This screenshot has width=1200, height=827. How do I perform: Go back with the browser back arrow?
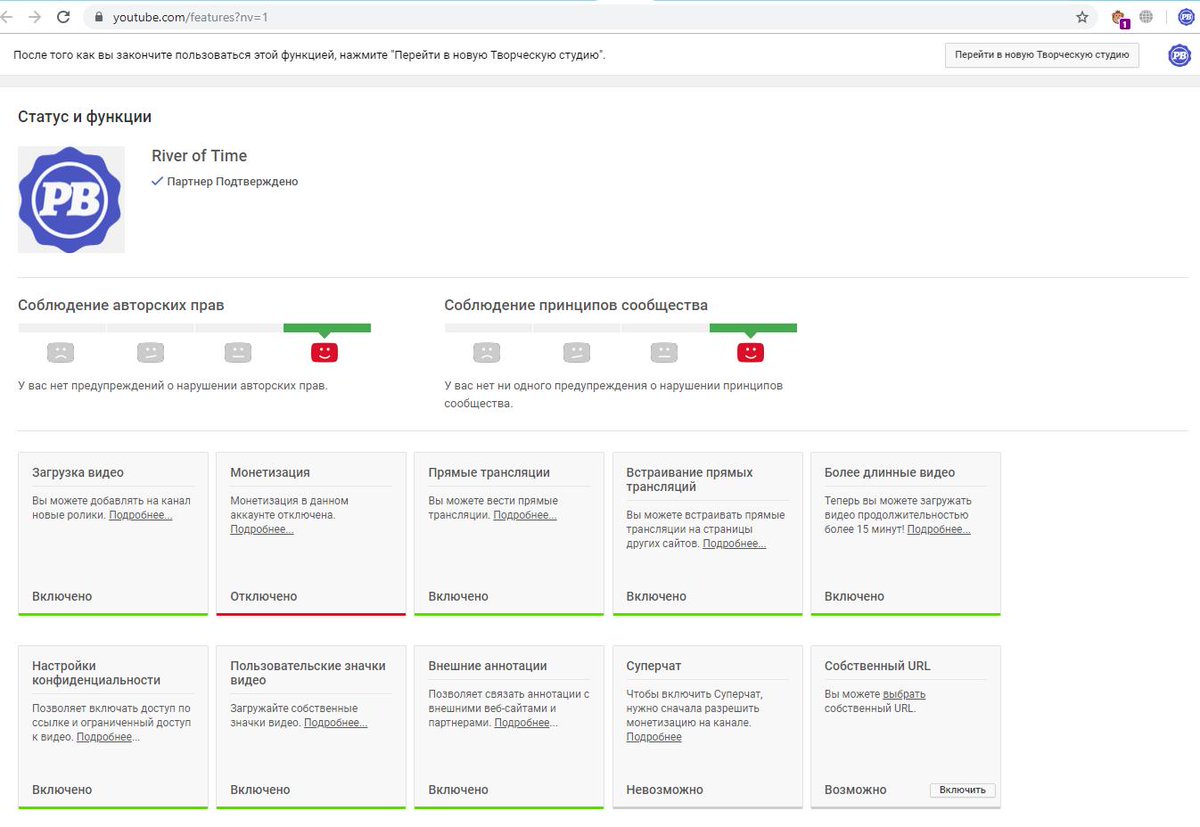click(8, 17)
